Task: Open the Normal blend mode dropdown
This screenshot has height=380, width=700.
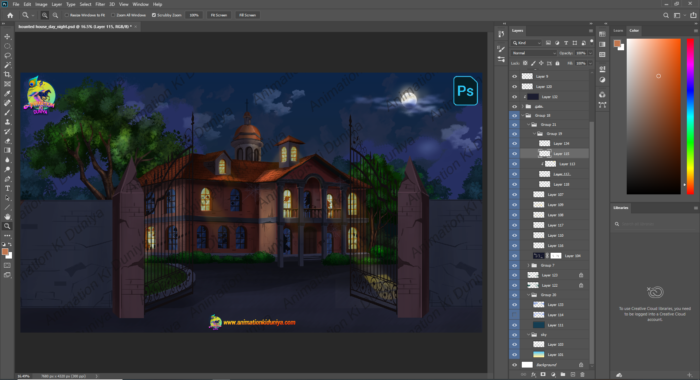Action: (534, 53)
